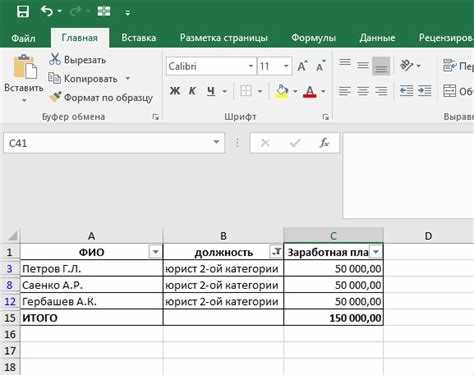This screenshot has height=375, width=474.
Task: Open the filter dropdown in ФИО header
Action: [155, 252]
